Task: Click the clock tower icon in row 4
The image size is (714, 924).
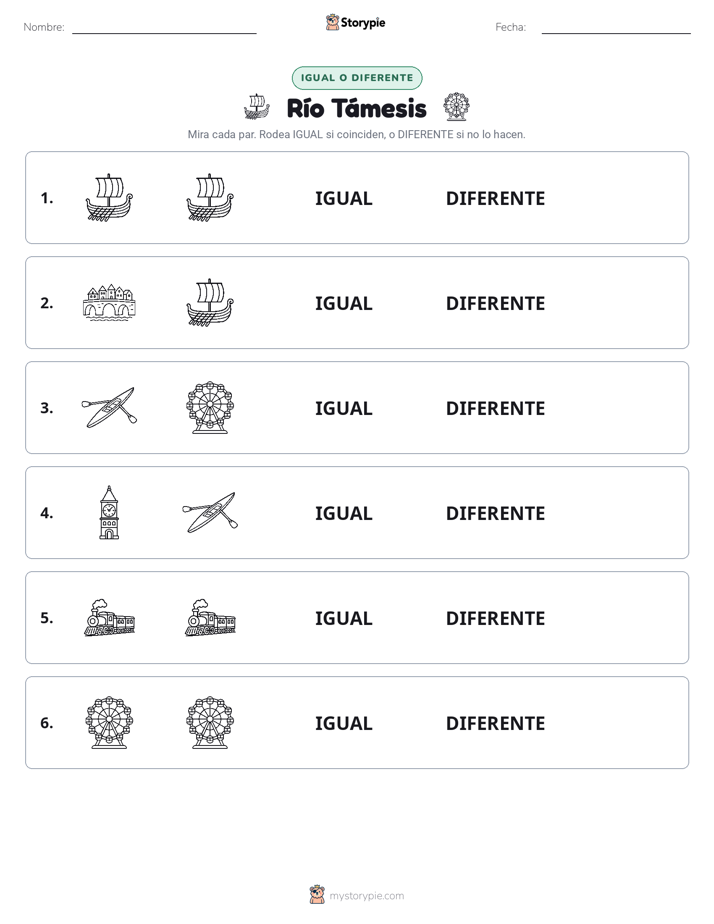Action: coord(109,512)
